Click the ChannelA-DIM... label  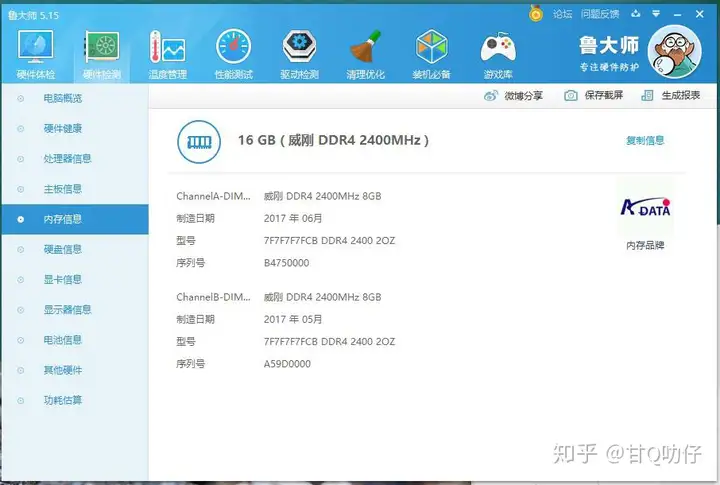(x=213, y=196)
